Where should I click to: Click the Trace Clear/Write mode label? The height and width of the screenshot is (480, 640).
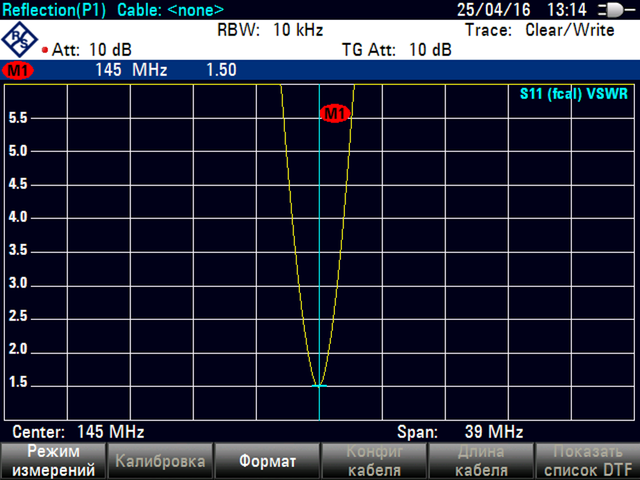pos(540,30)
